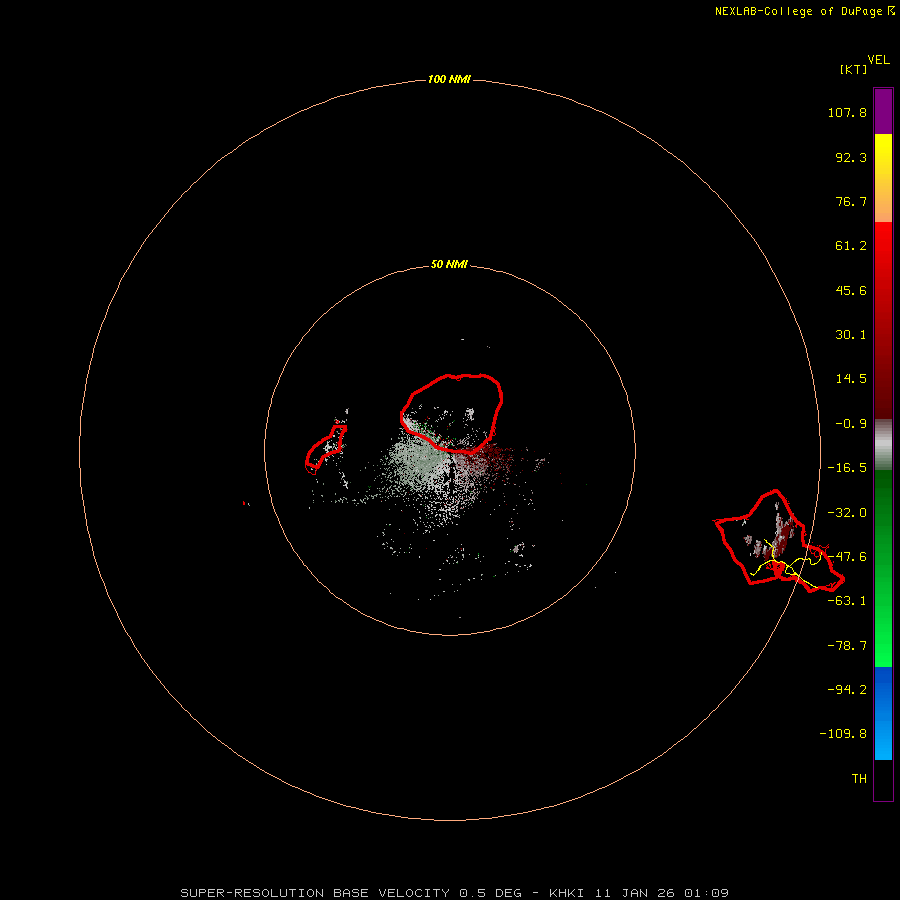Image resolution: width=900 pixels, height=900 pixels.
Task: Select the blue segment of the velocity scale
Action: pyautogui.click(x=883, y=713)
